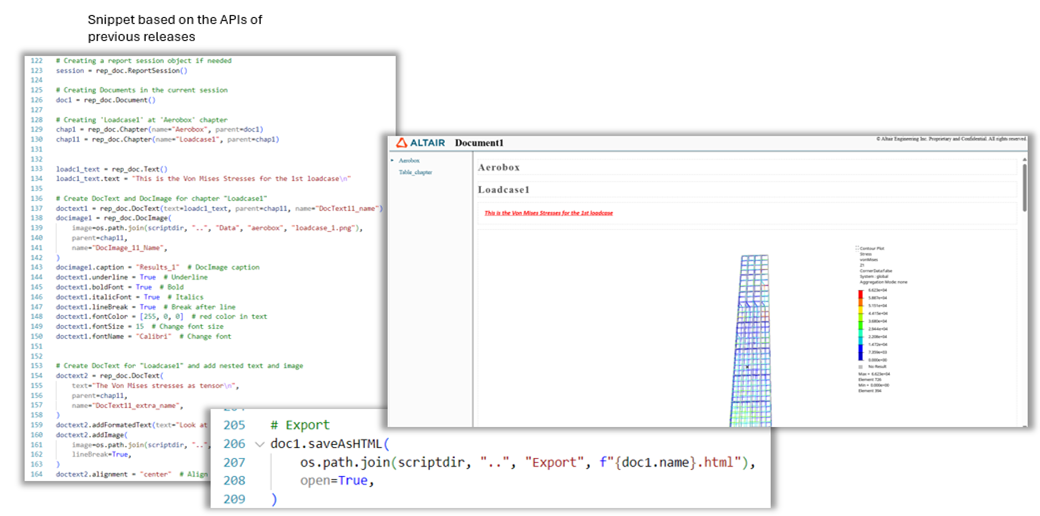Click the open=True argument in export snippet

[x=333, y=479]
